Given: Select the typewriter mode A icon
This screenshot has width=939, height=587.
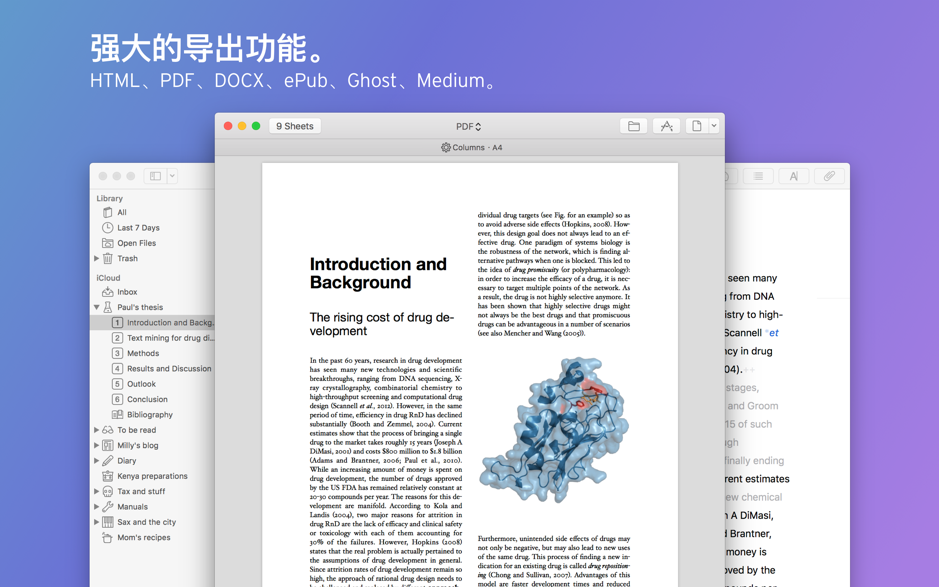Looking at the screenshot, I should click(x=794, y=175).
